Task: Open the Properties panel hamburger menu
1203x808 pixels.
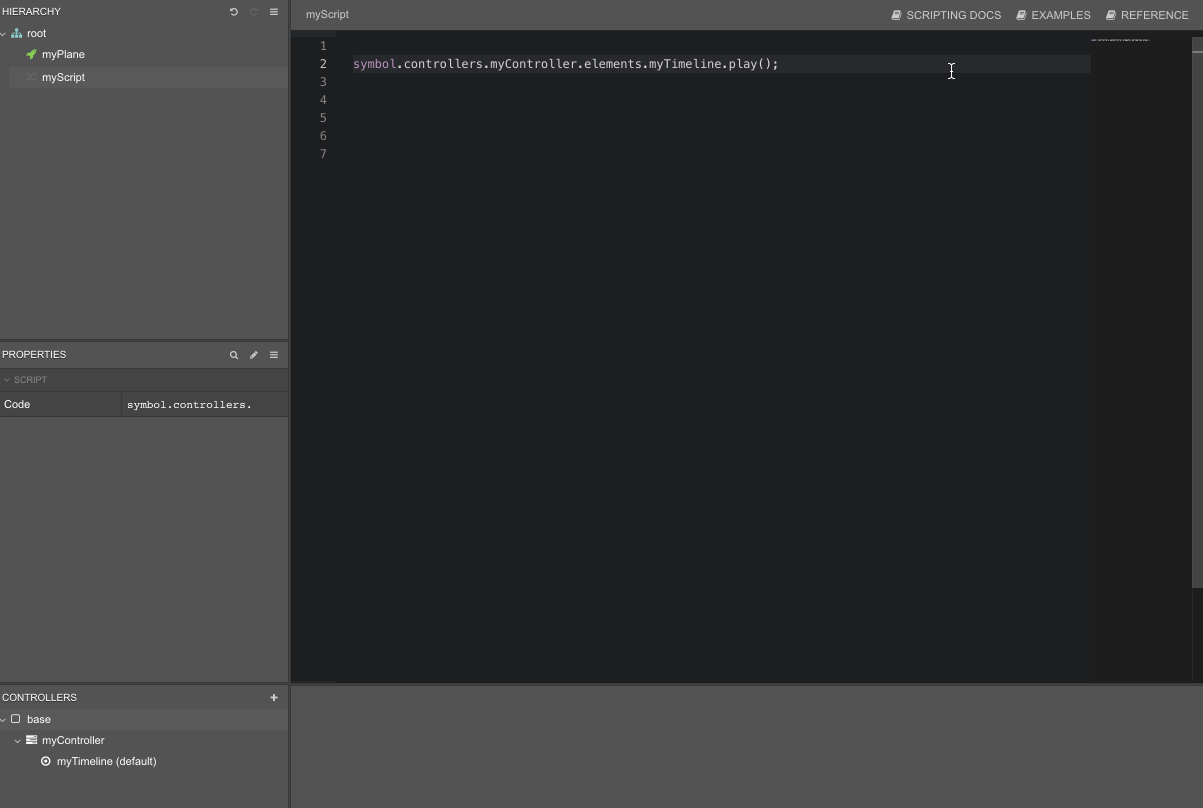Action: coord(274,355)
